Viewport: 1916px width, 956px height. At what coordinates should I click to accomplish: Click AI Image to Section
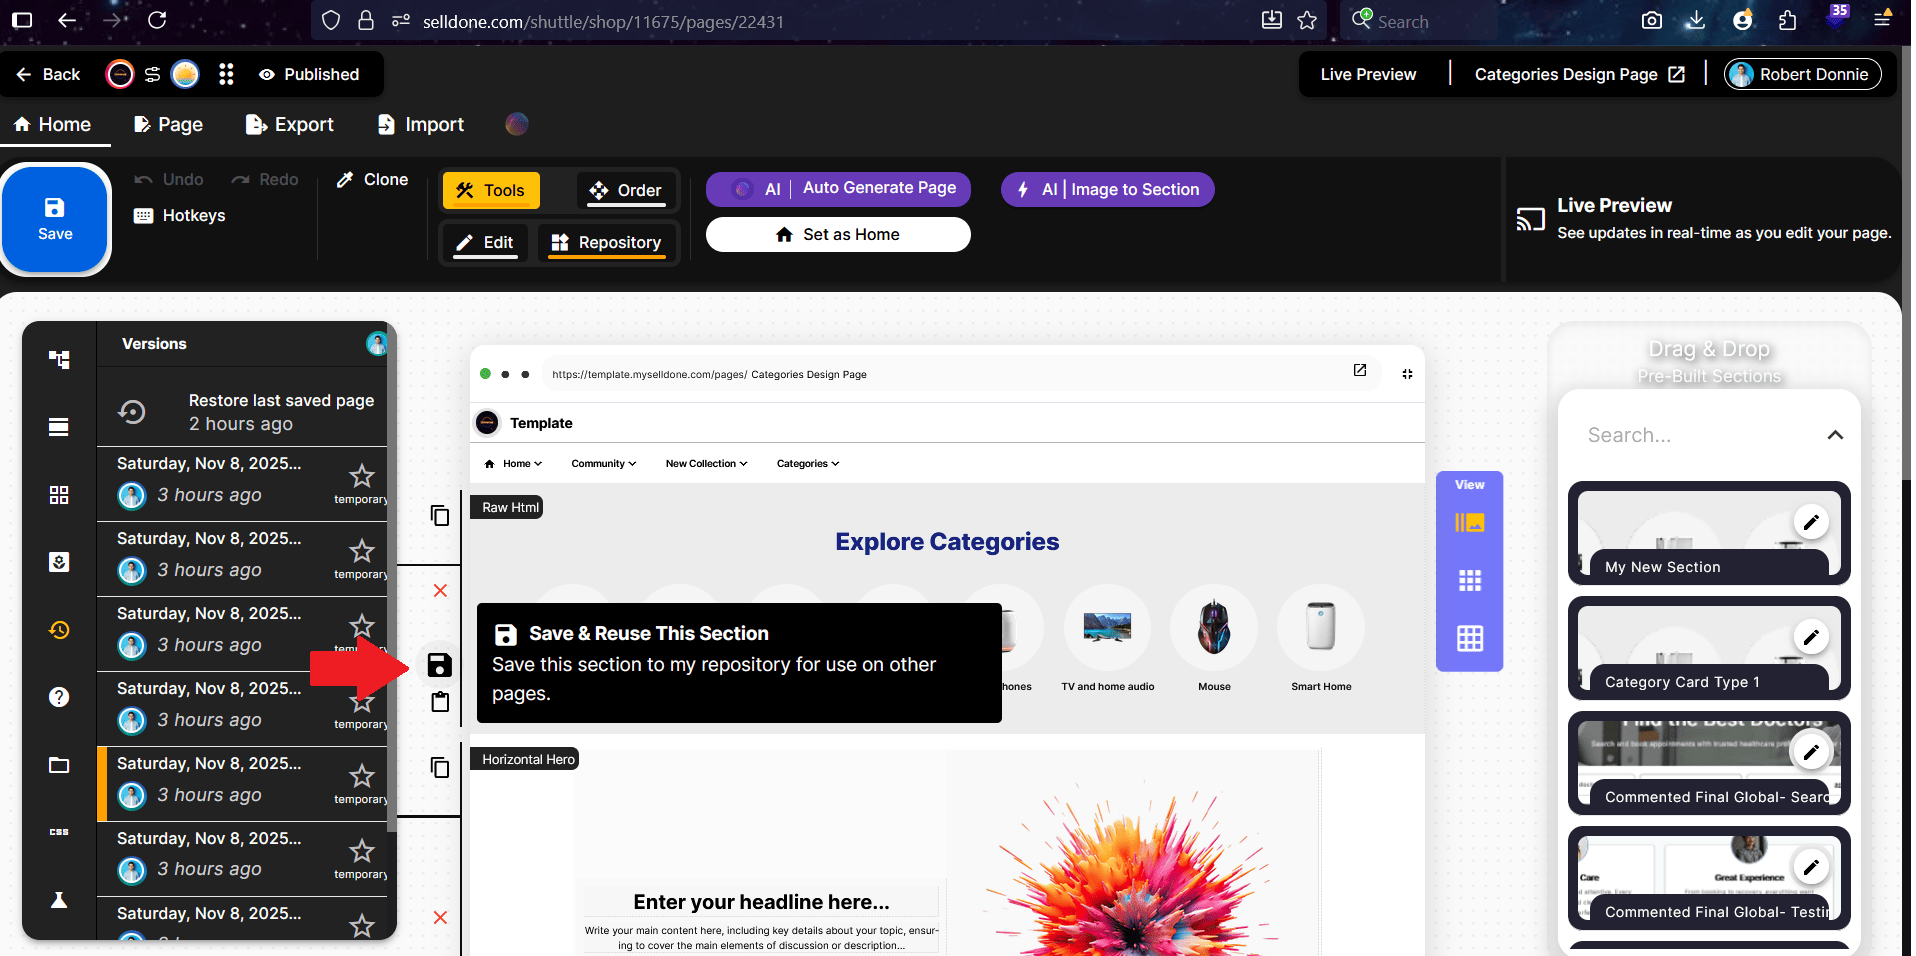coord(1108,189)
